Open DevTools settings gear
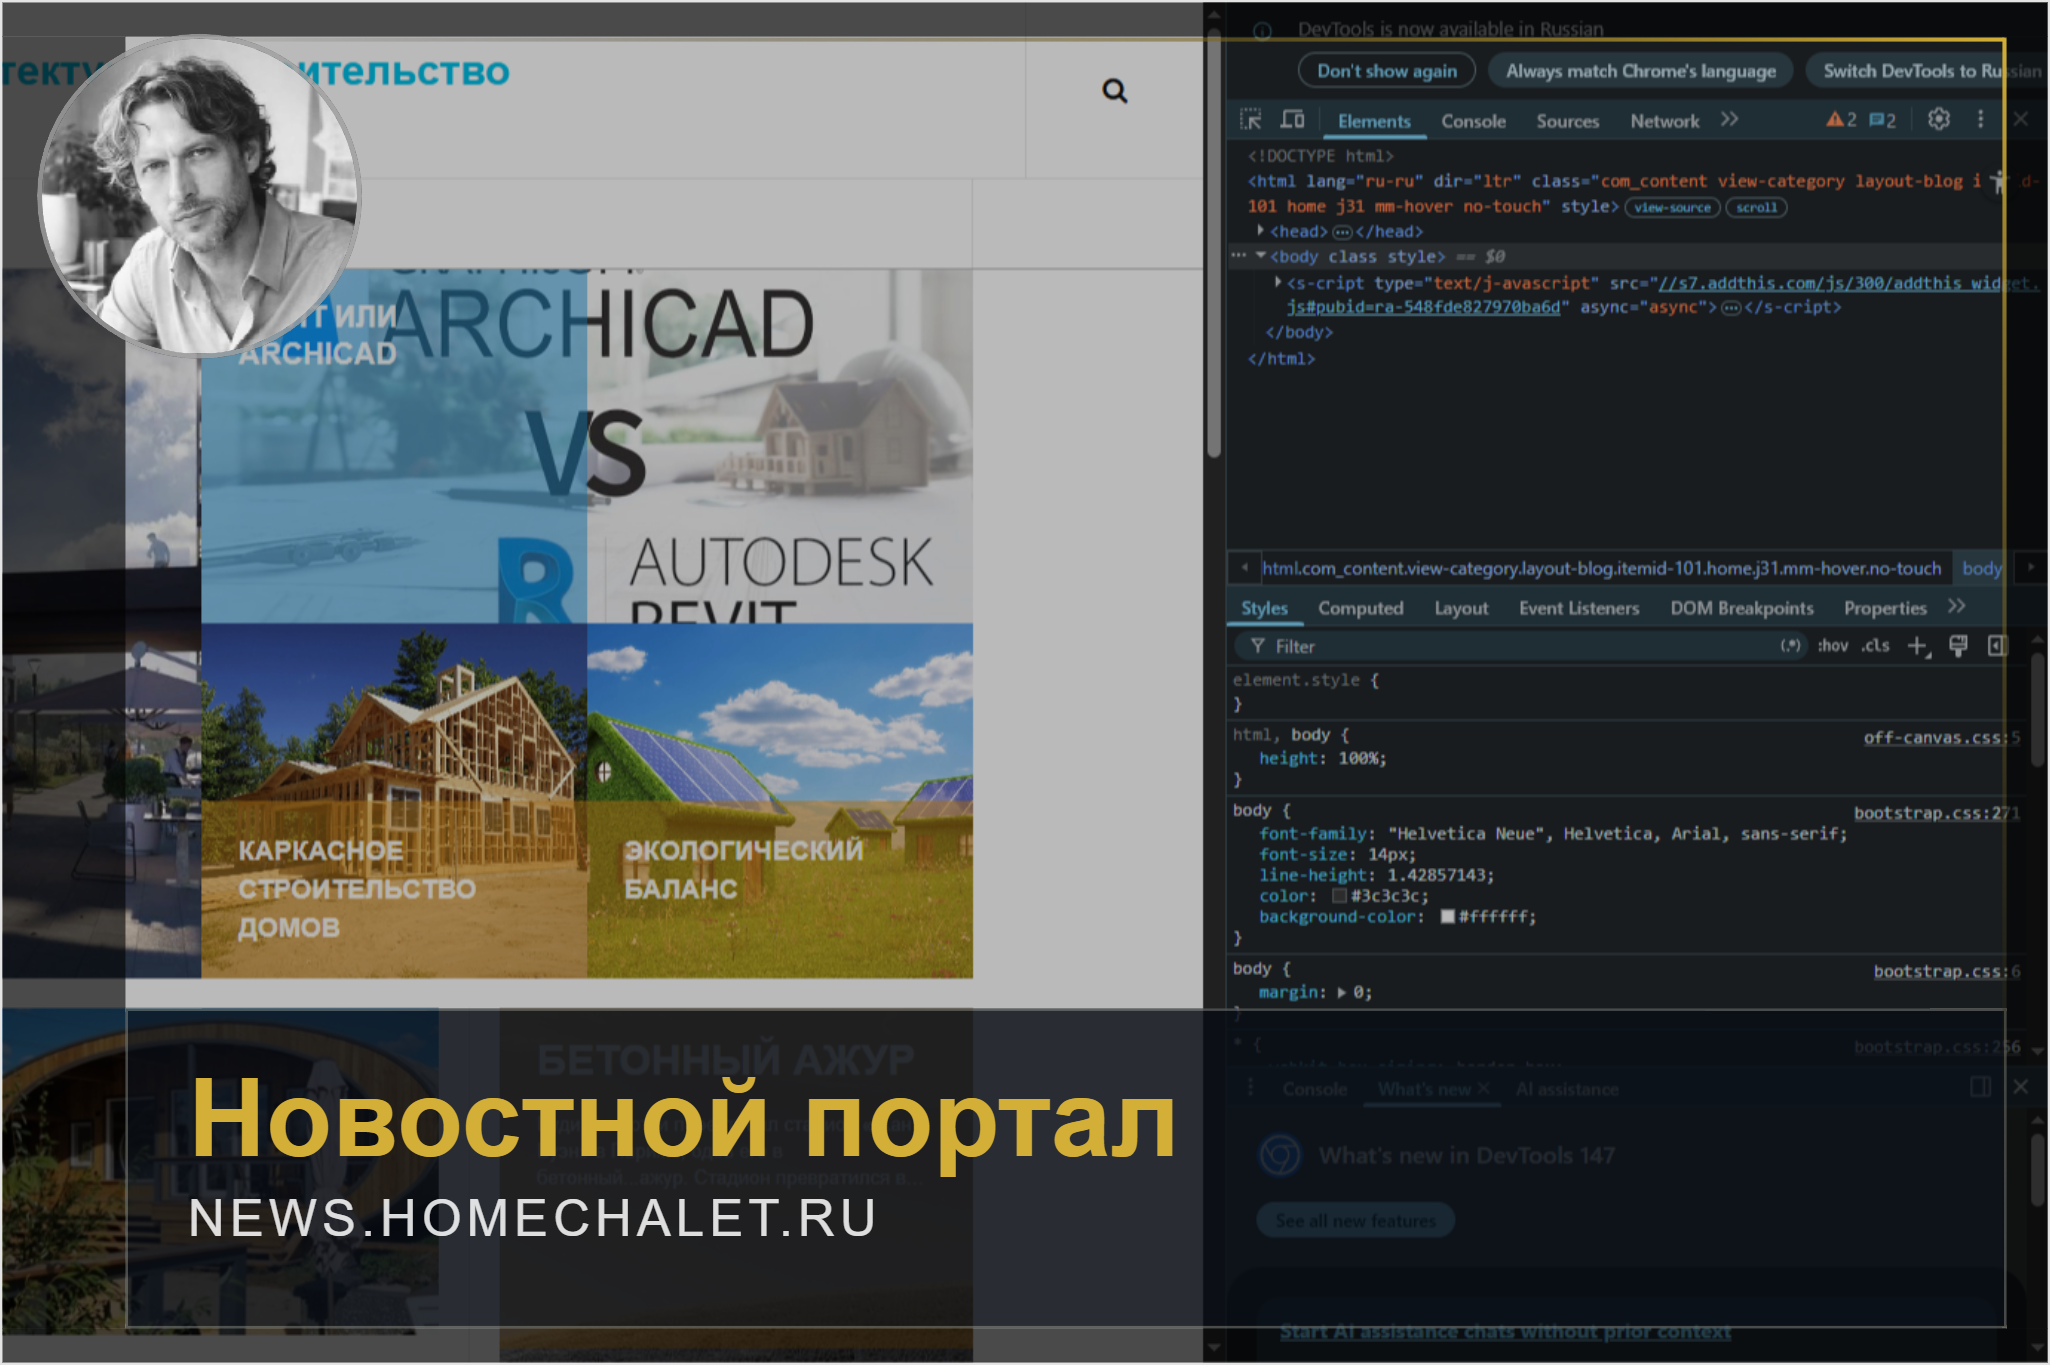This screenshot has height=1365, width=2050. (1938, 119)
